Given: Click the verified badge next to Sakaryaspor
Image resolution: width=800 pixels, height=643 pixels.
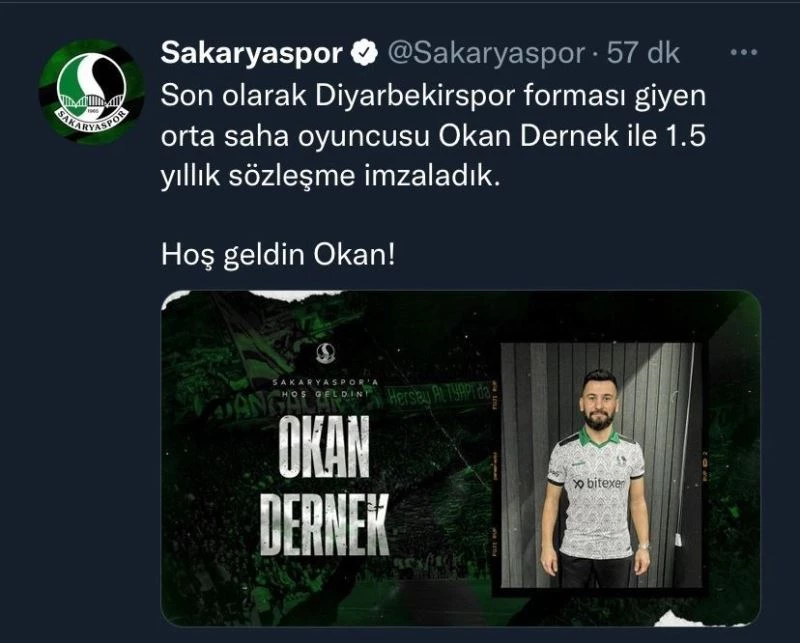Looking at the screenshot, I should (x=364, y=53).
